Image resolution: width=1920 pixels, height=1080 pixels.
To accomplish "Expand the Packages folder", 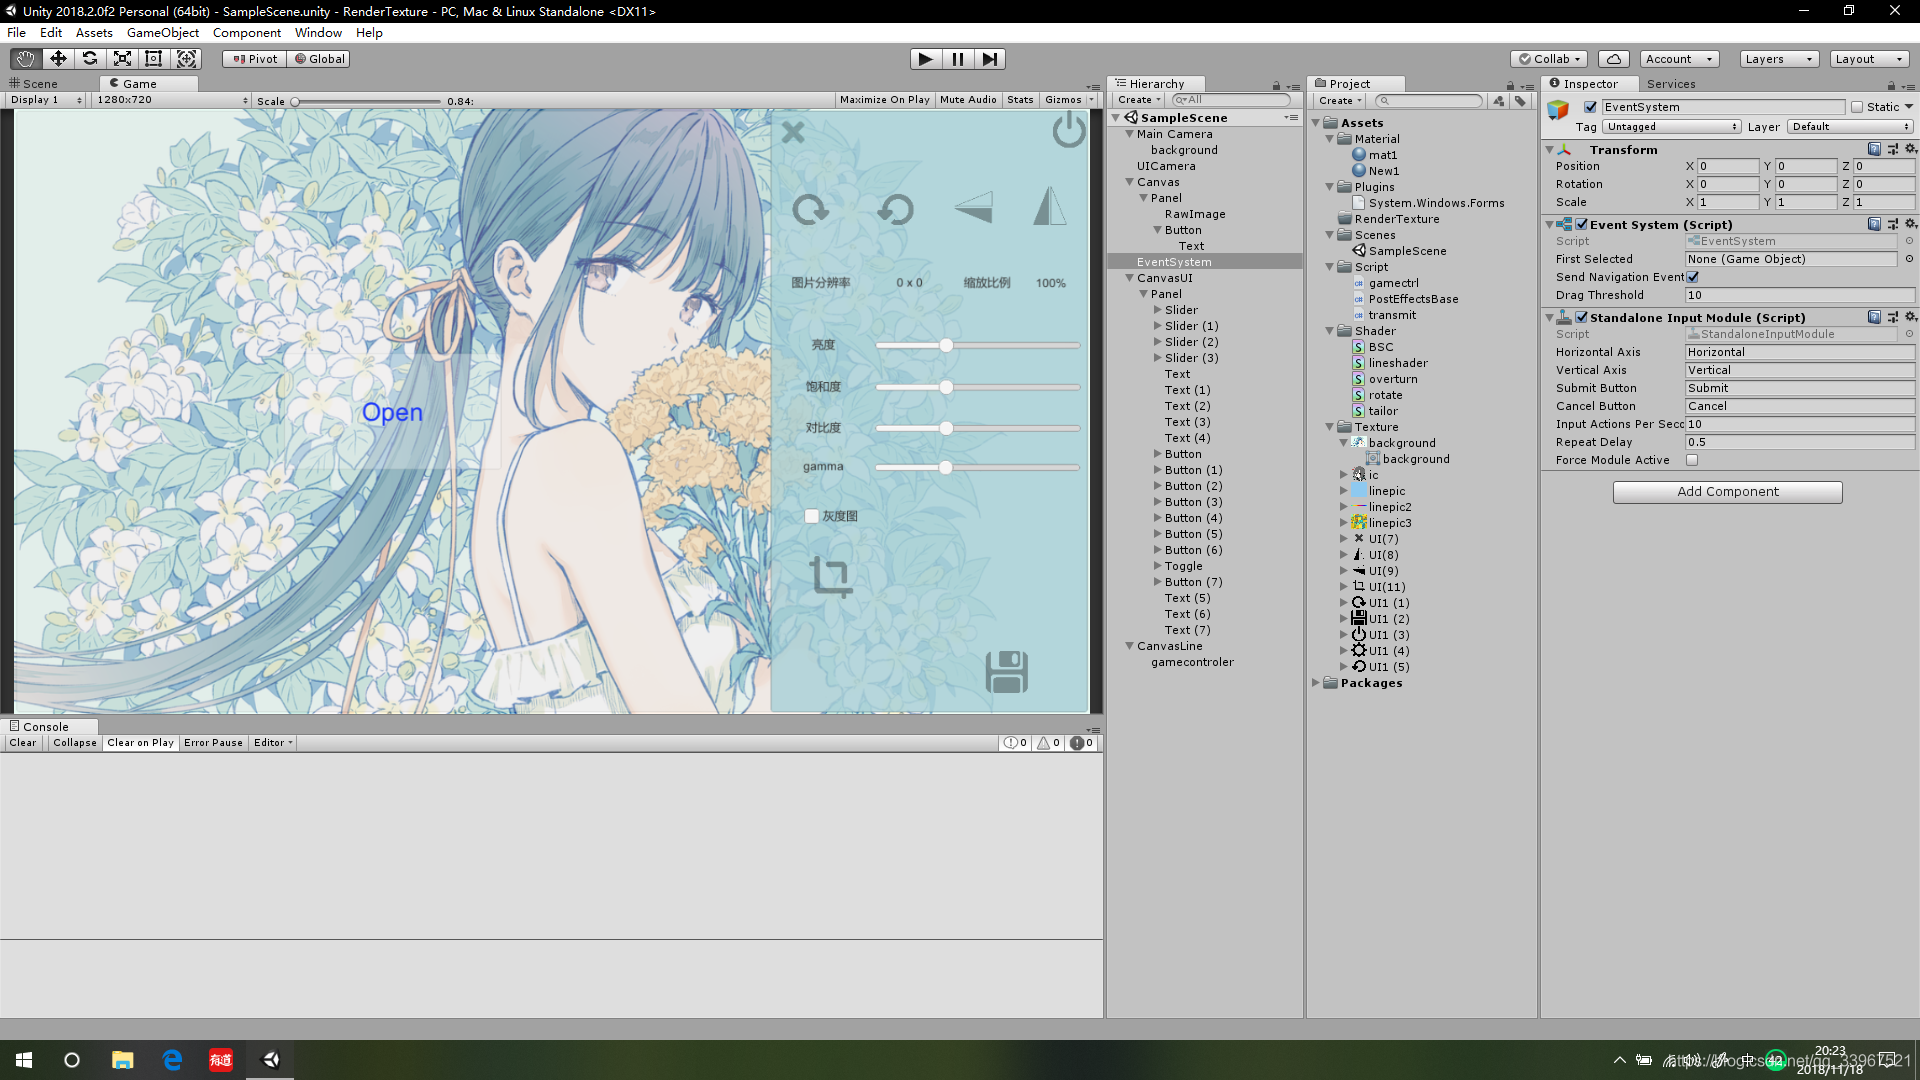I will click(1316, 683).
